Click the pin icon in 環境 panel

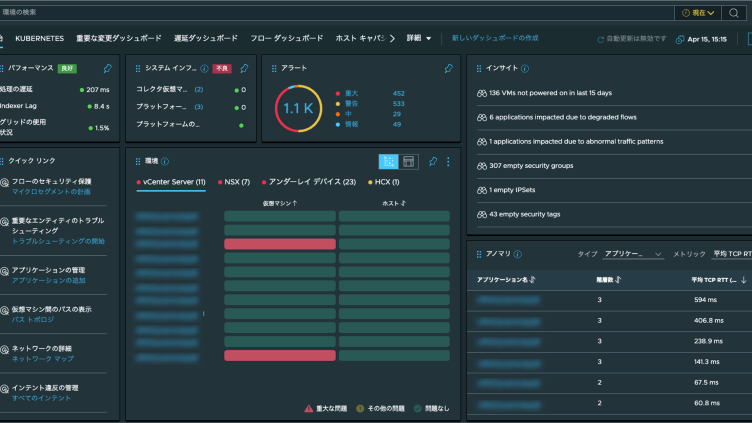tap(432, 161)
